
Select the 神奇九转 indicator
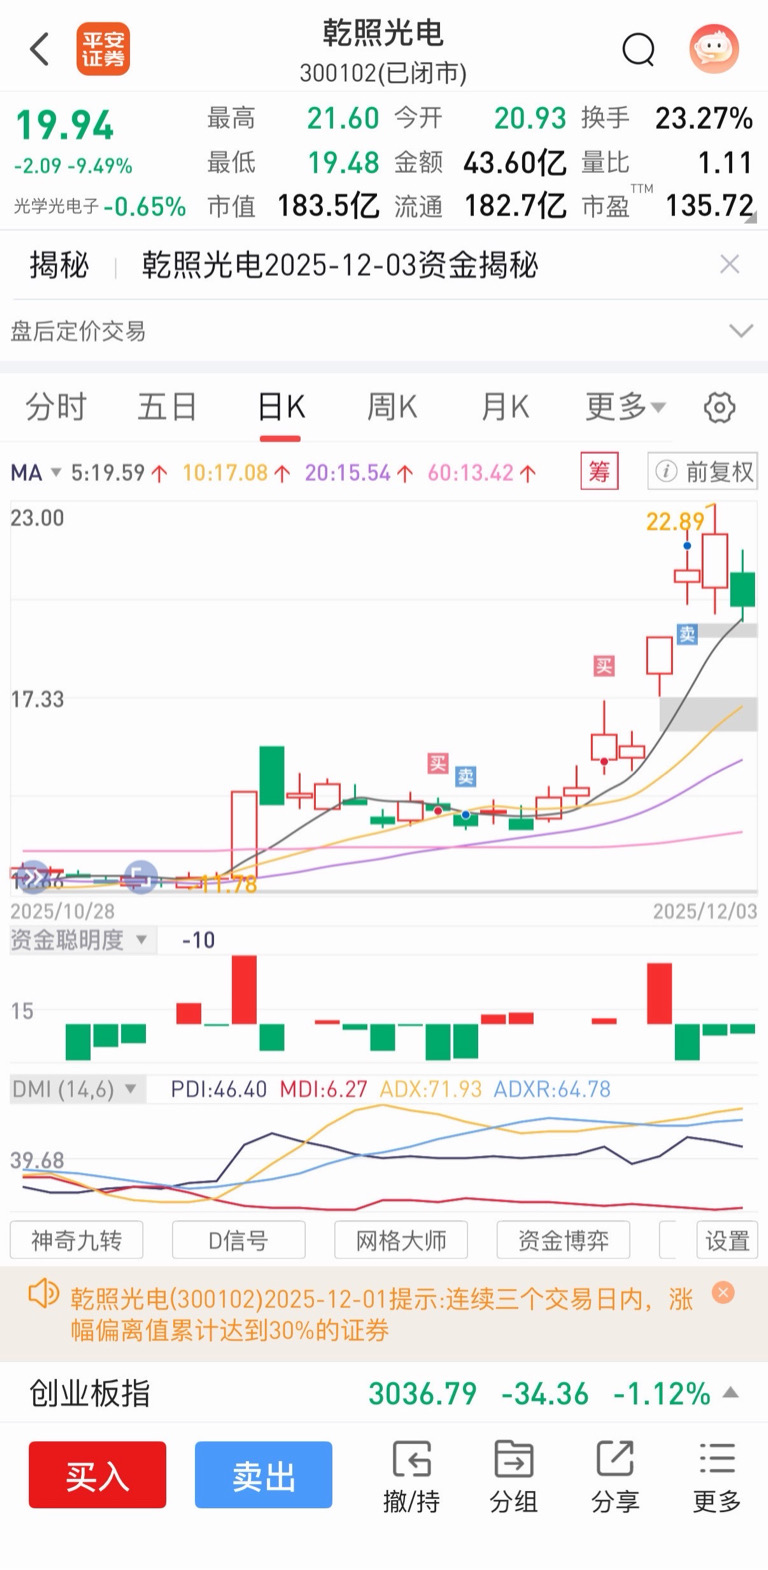click(x=76, y=1240)
